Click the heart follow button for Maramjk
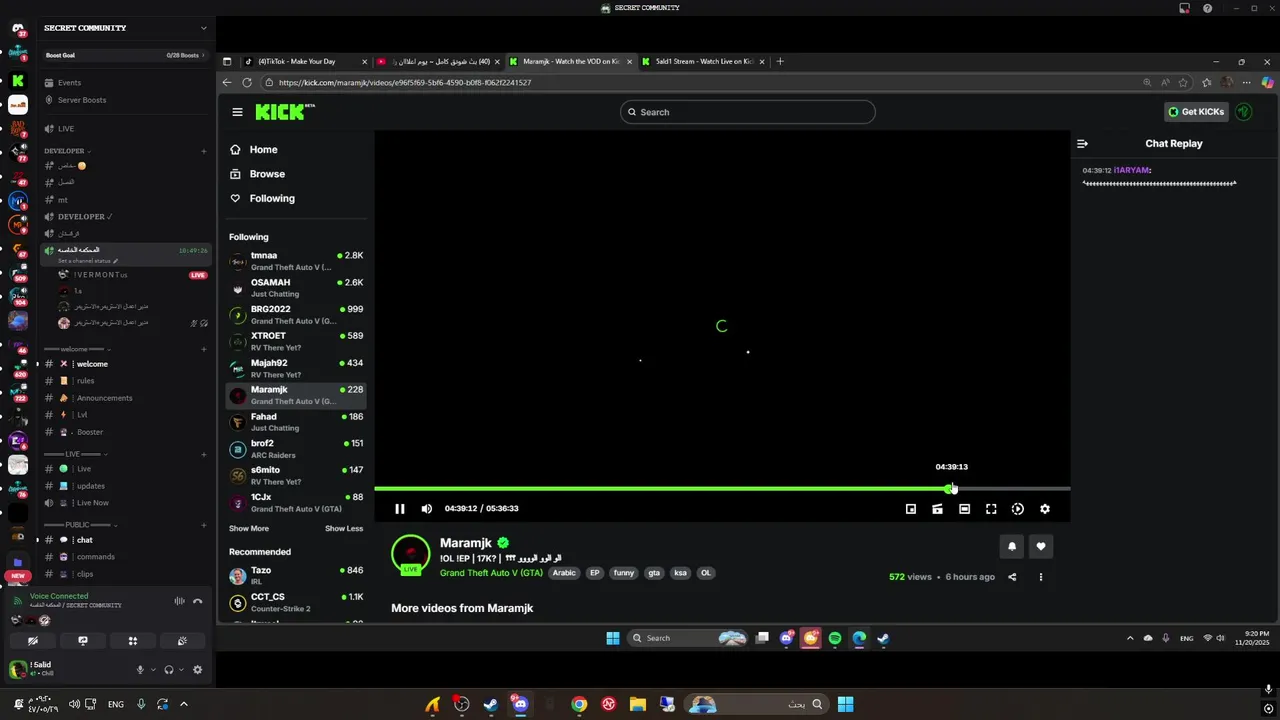Image resolution: width=1280 pixels, height=720 pixels. [x=1041, y=546]
